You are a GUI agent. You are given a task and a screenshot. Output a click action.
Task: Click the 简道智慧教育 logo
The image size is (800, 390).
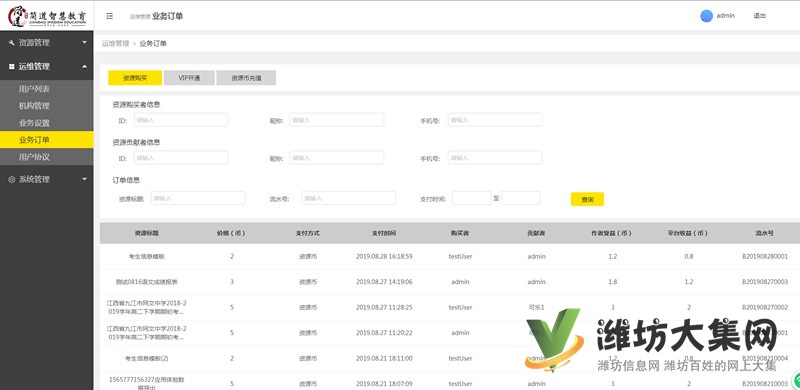pos(47,16)
